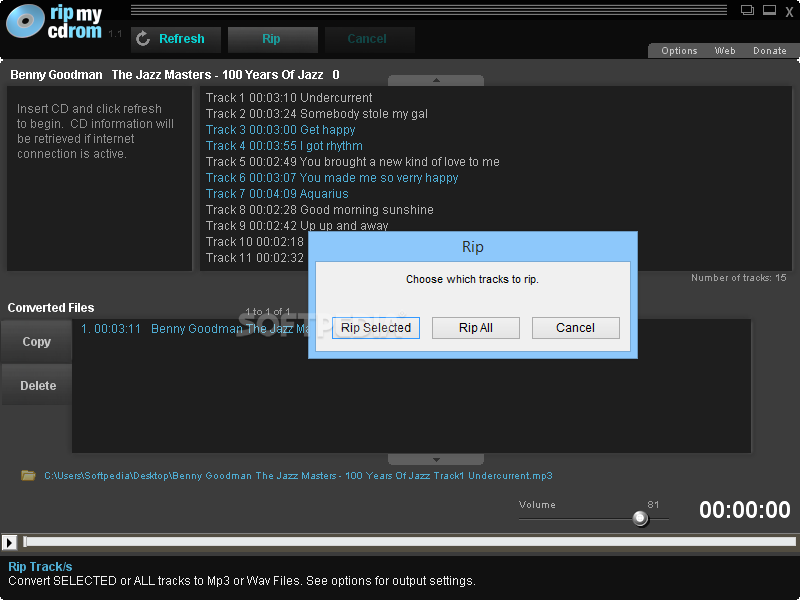Viewport: 800px width, 600px height.
Task: Click Number of tracks: 15 label
Action: click(x=738, y=278)
